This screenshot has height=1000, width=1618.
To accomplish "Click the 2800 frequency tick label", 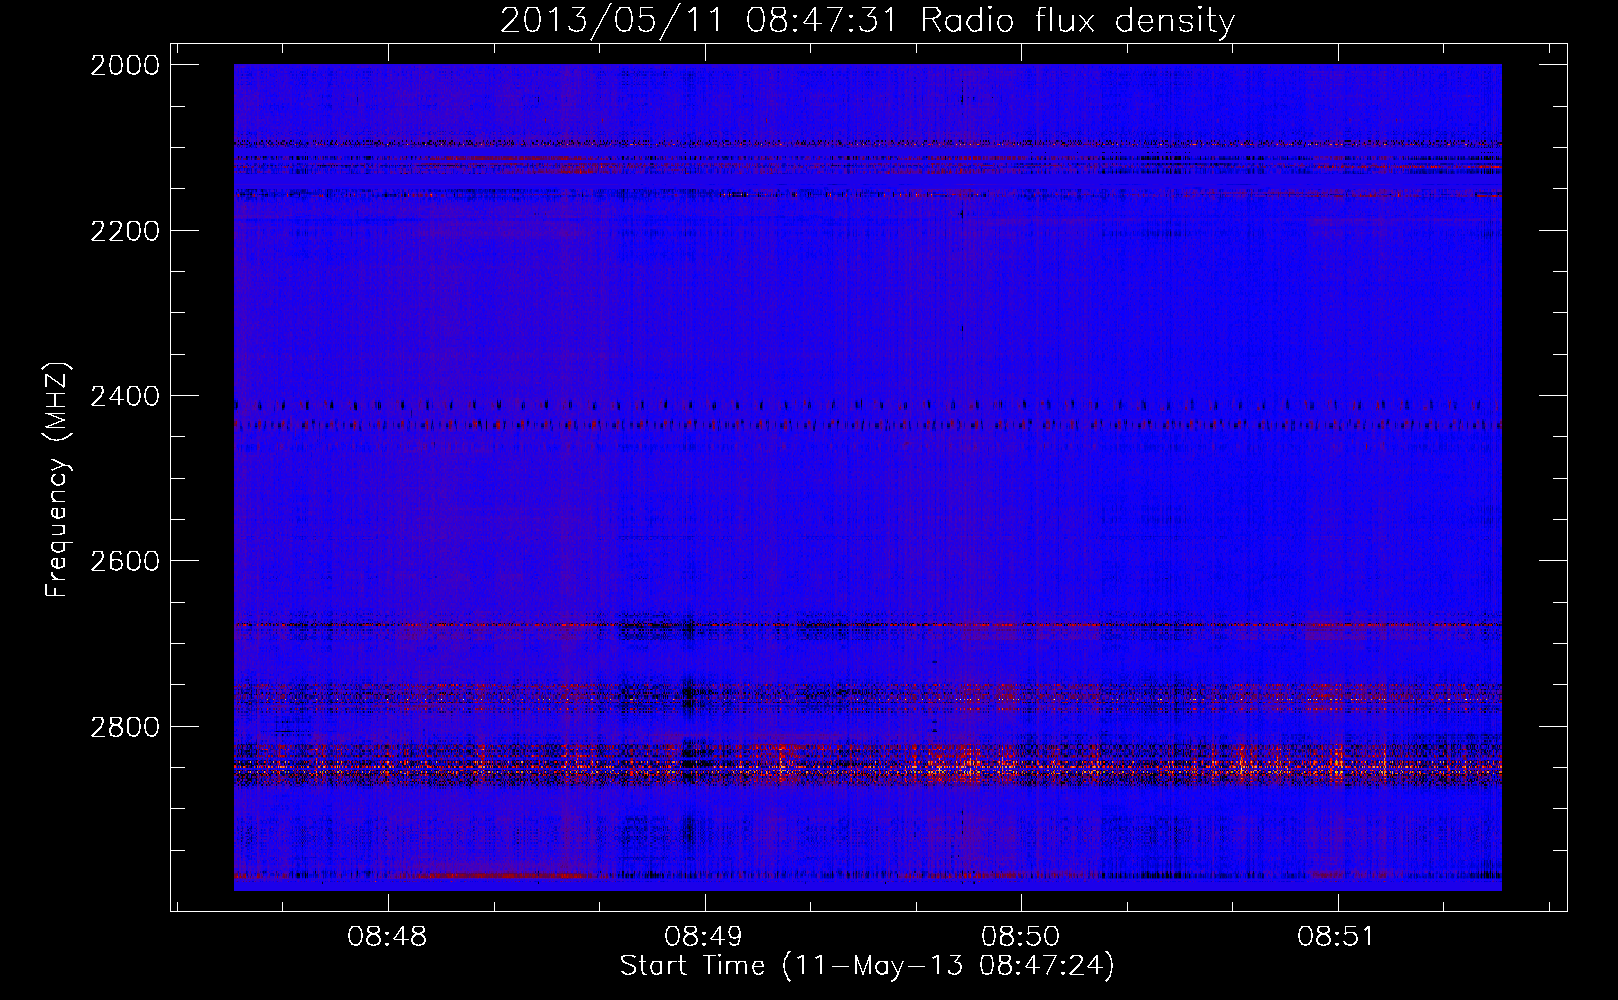I will coord(125,726).
